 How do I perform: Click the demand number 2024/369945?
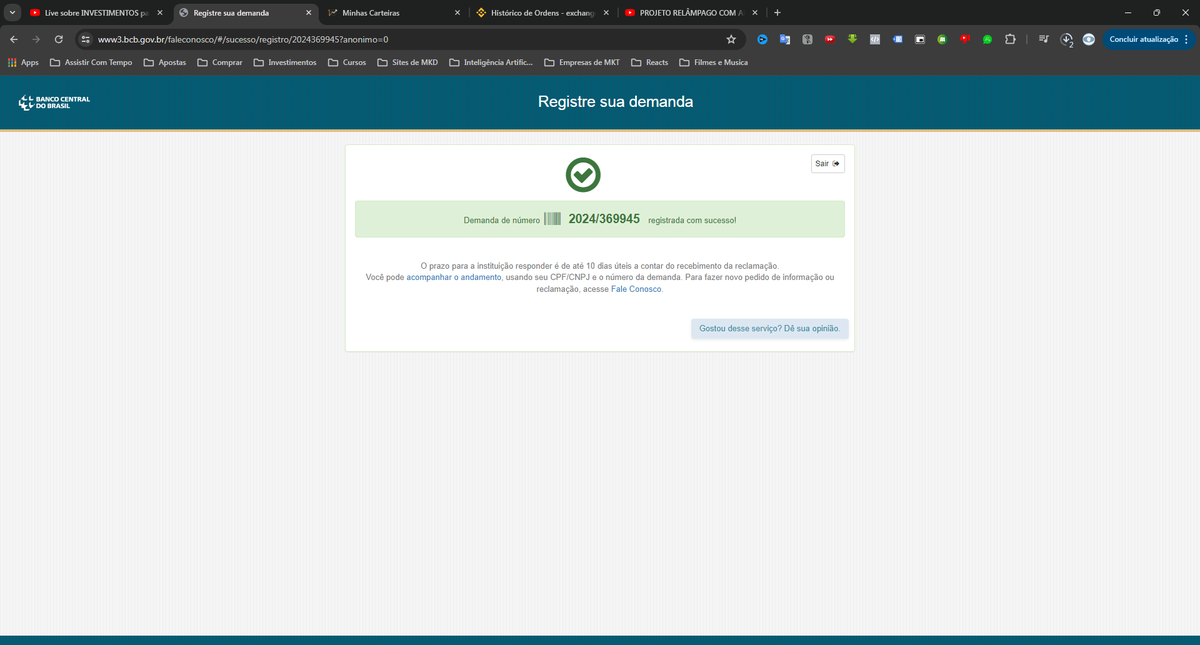coord(604,219)
